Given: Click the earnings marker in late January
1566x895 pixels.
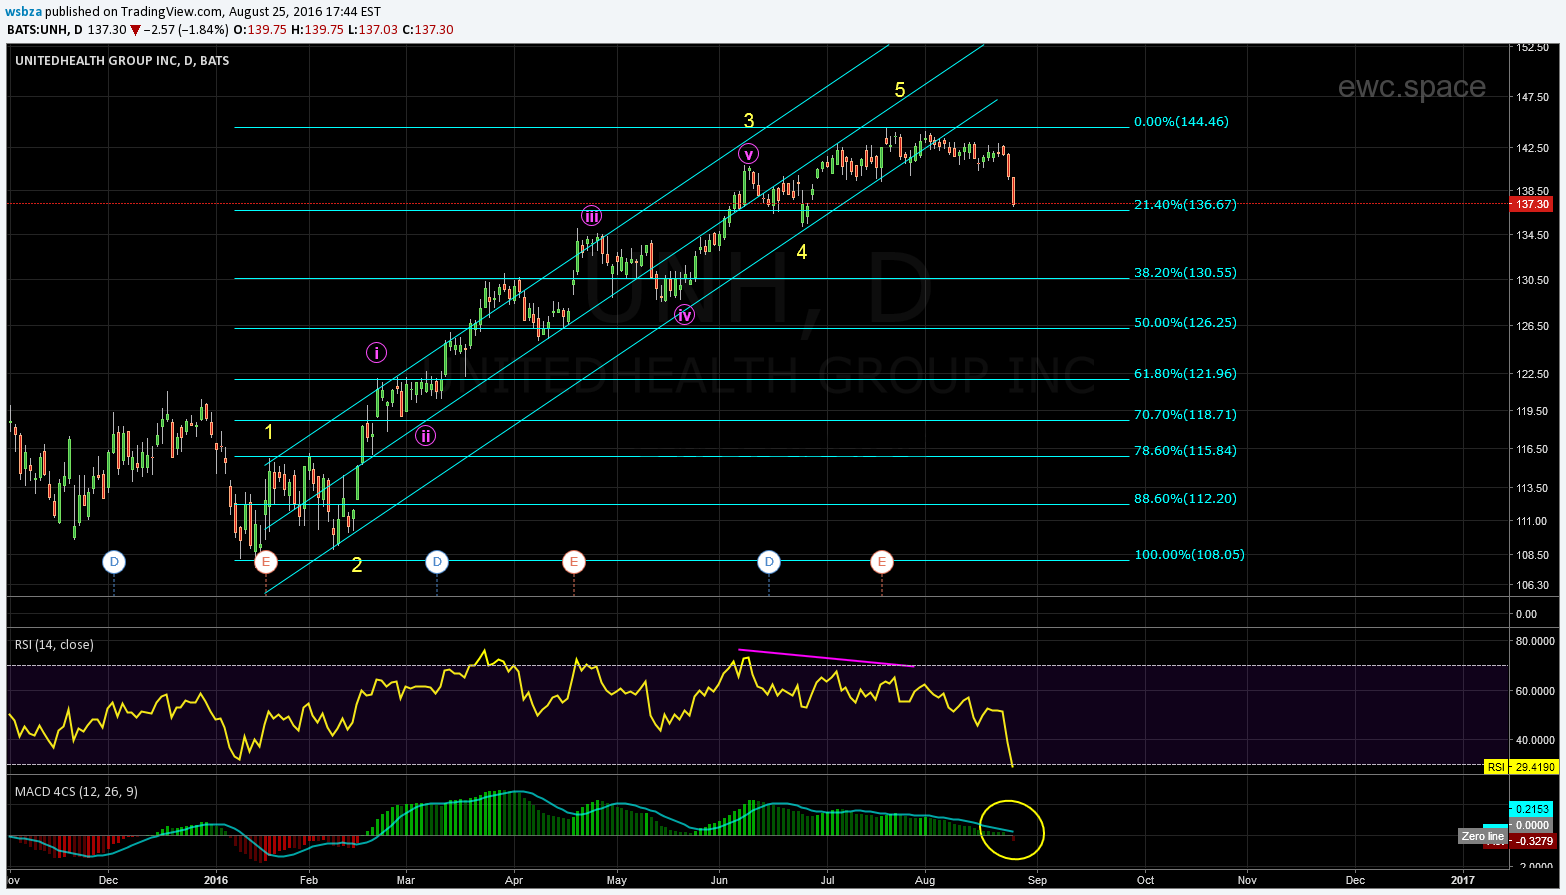Looking at the screenshot, I should point(265,562).
